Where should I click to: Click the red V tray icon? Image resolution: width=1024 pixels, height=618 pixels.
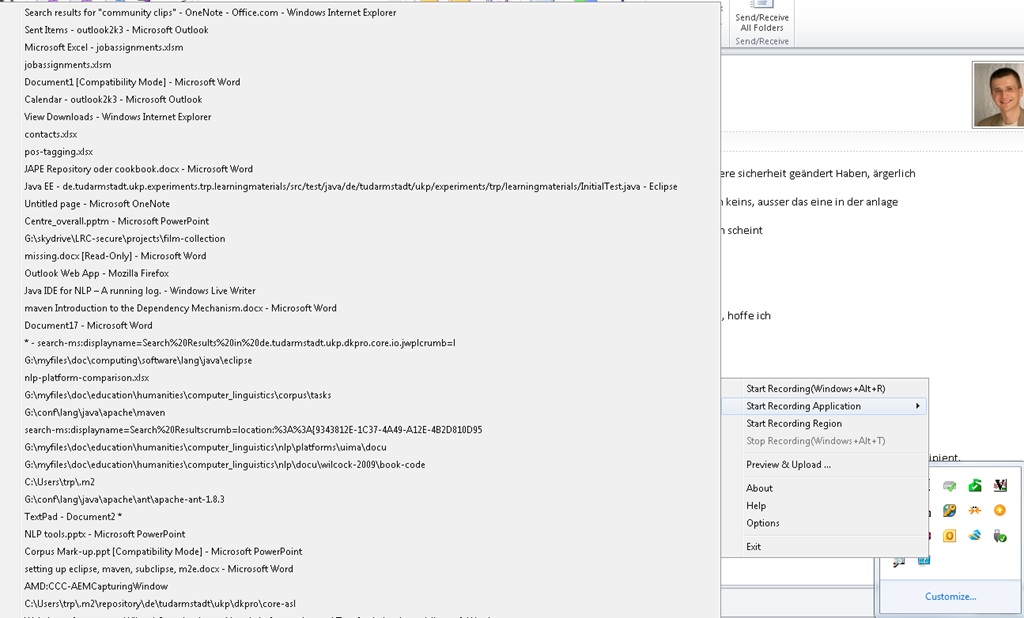click(1000, 486)
